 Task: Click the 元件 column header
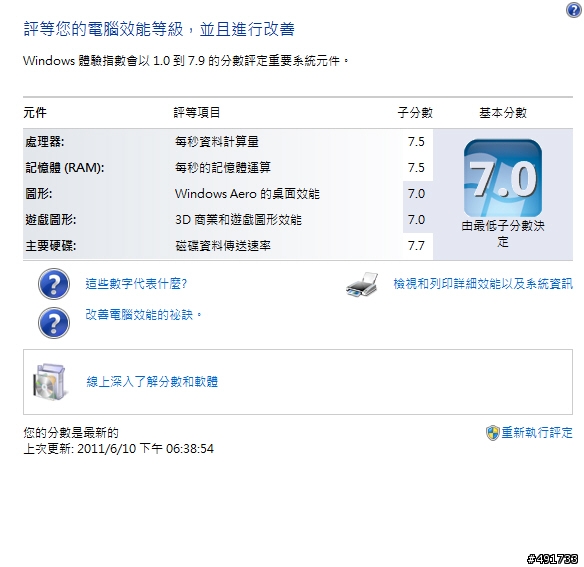tap(35, 113)
